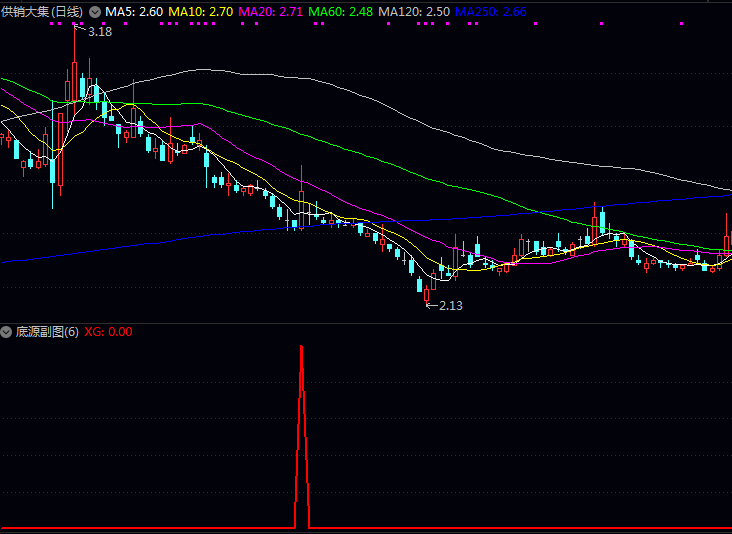Click the 2.13 low price marker
The height and width of the screenshot is (534, 732).
coord(450,306)
